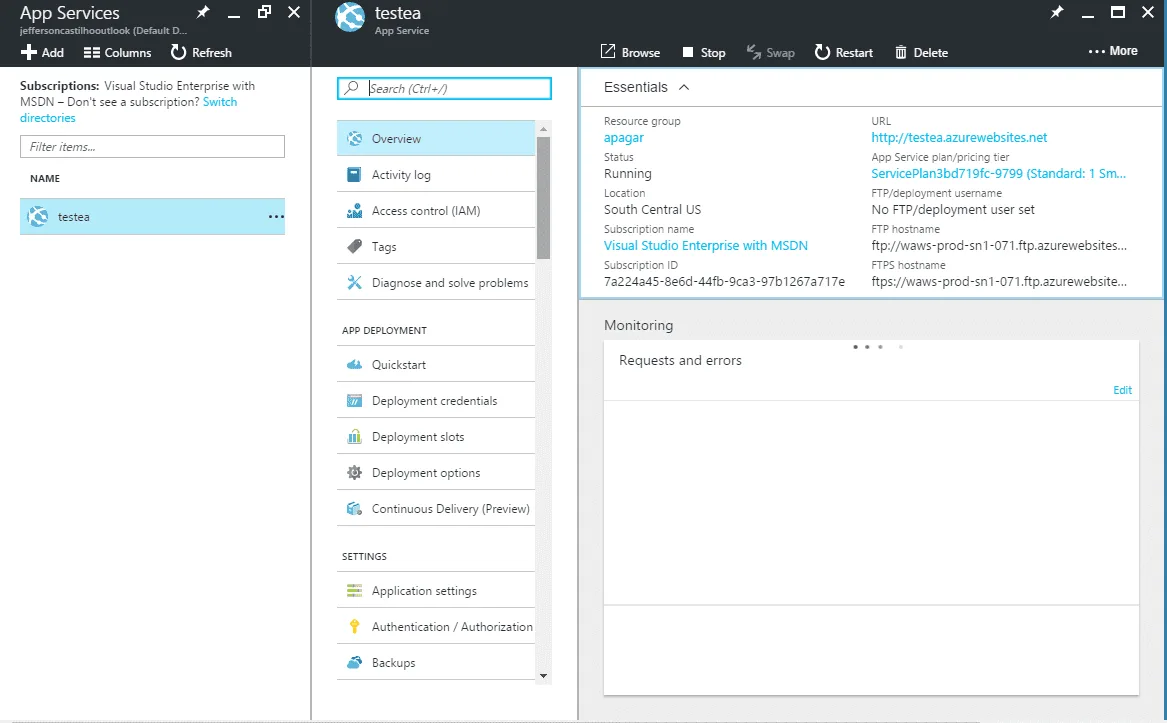Viewport: 1167px width, 723px height.
Task: Click the South Central US location text
Action: 652,210
